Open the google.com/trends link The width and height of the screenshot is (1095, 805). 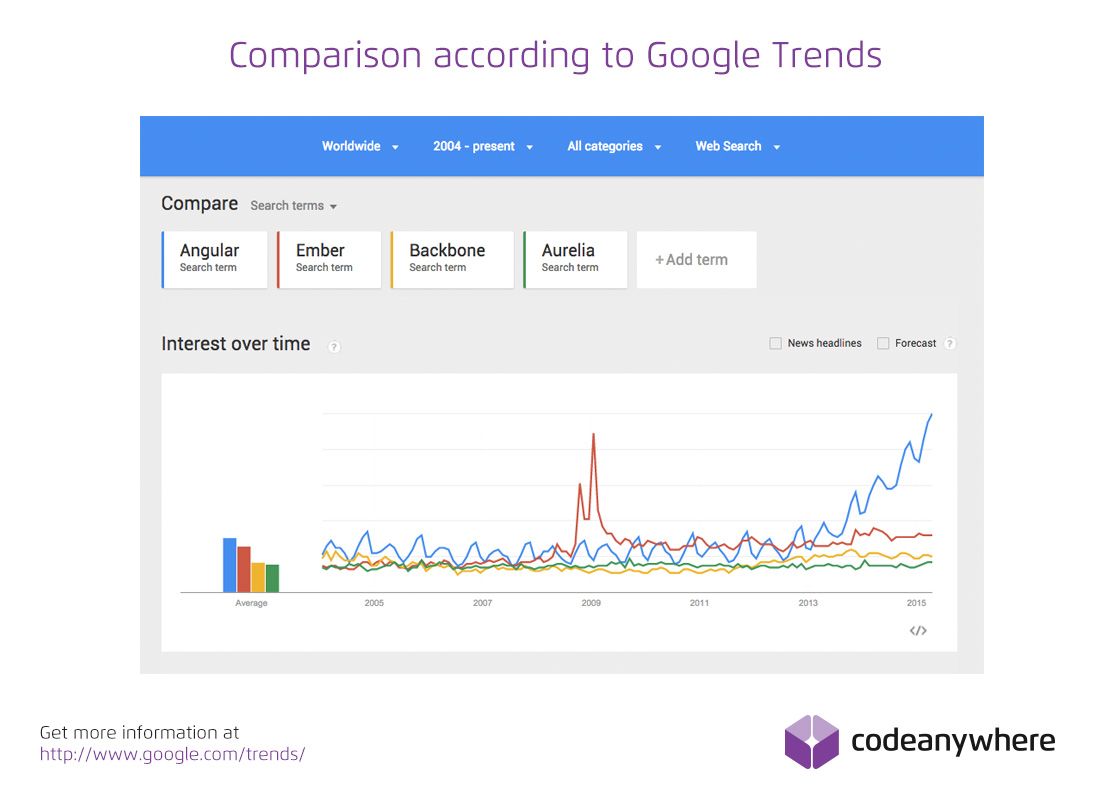tap(172, 754)
